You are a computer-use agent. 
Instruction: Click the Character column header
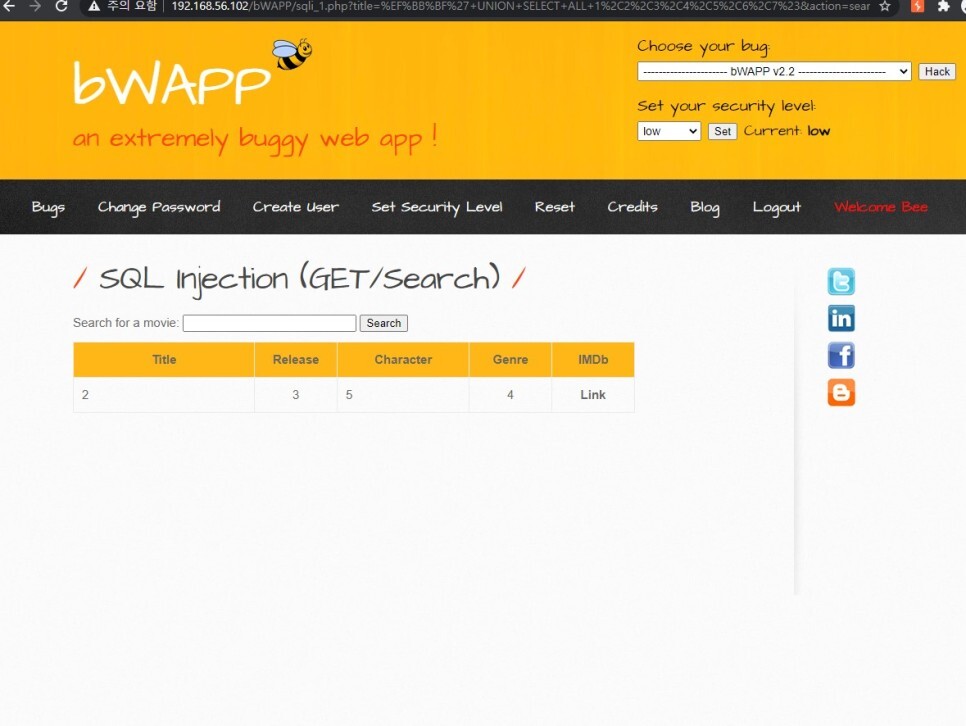click(x=403, y=359)
